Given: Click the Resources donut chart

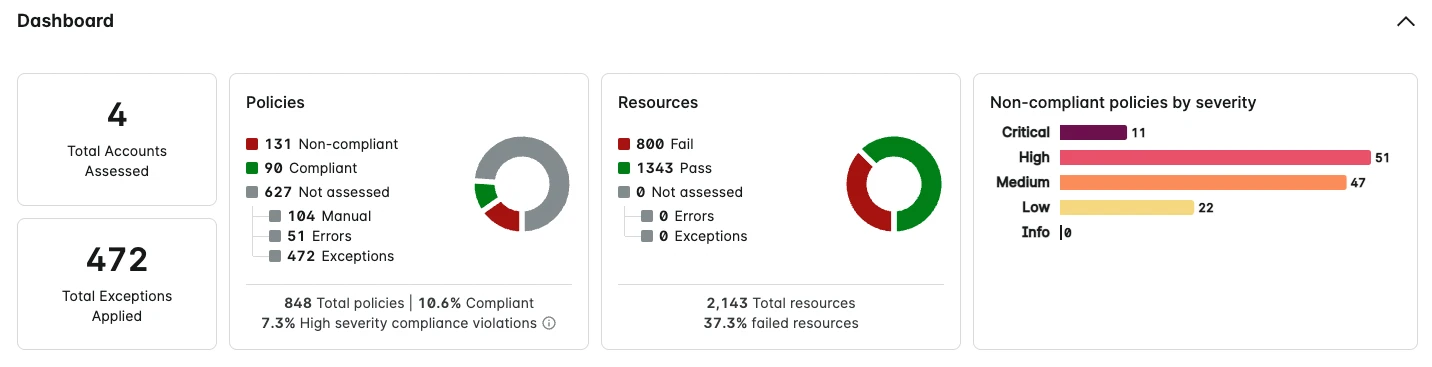Looking at the screenshot, I should tap(894, 185).
